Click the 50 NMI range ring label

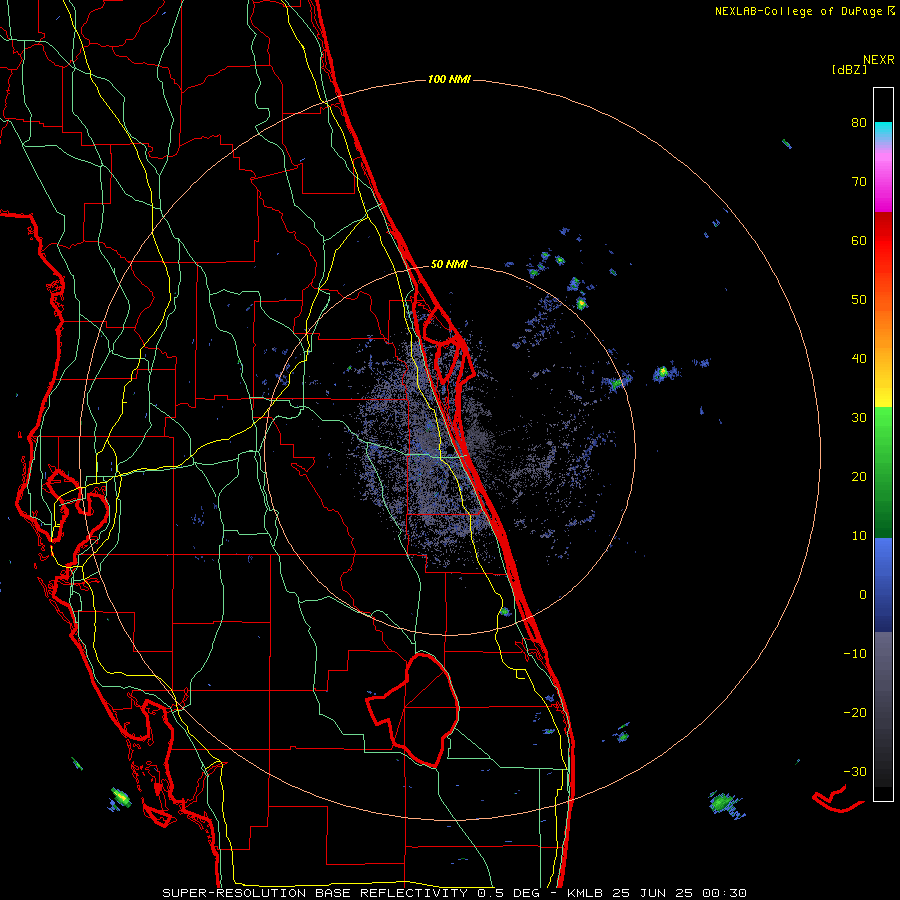coord(449,264)
